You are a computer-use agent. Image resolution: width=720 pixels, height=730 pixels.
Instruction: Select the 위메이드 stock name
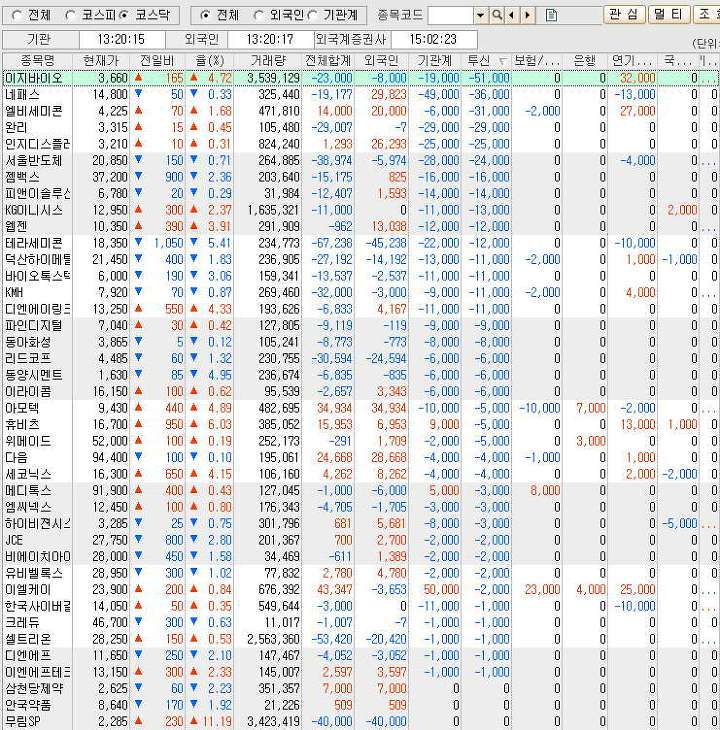[x=28, y=441]
